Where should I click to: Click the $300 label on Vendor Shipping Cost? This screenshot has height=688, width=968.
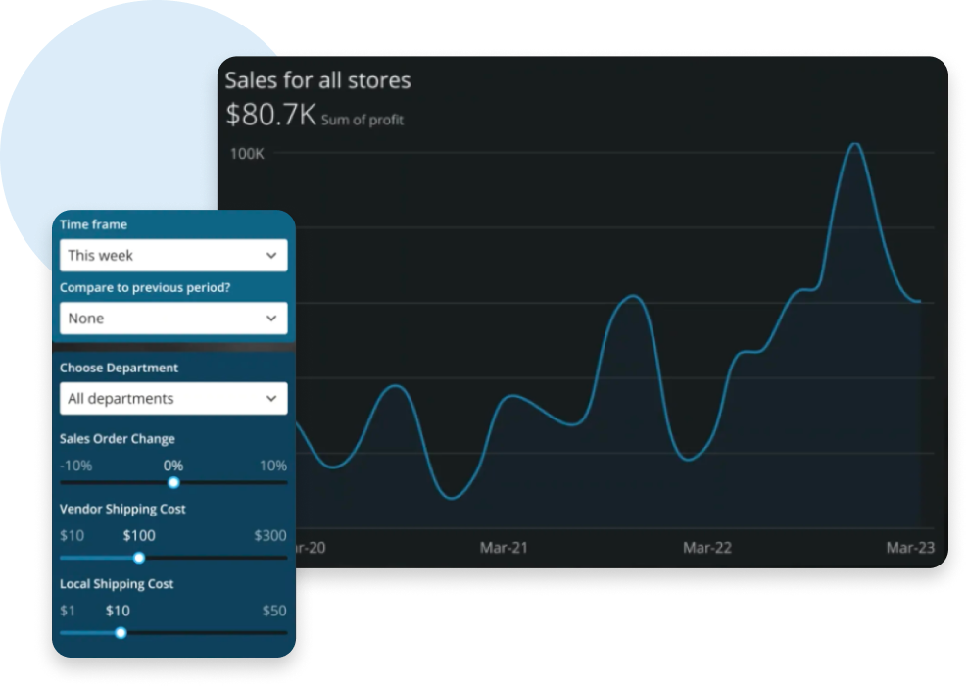click(269, 536)
